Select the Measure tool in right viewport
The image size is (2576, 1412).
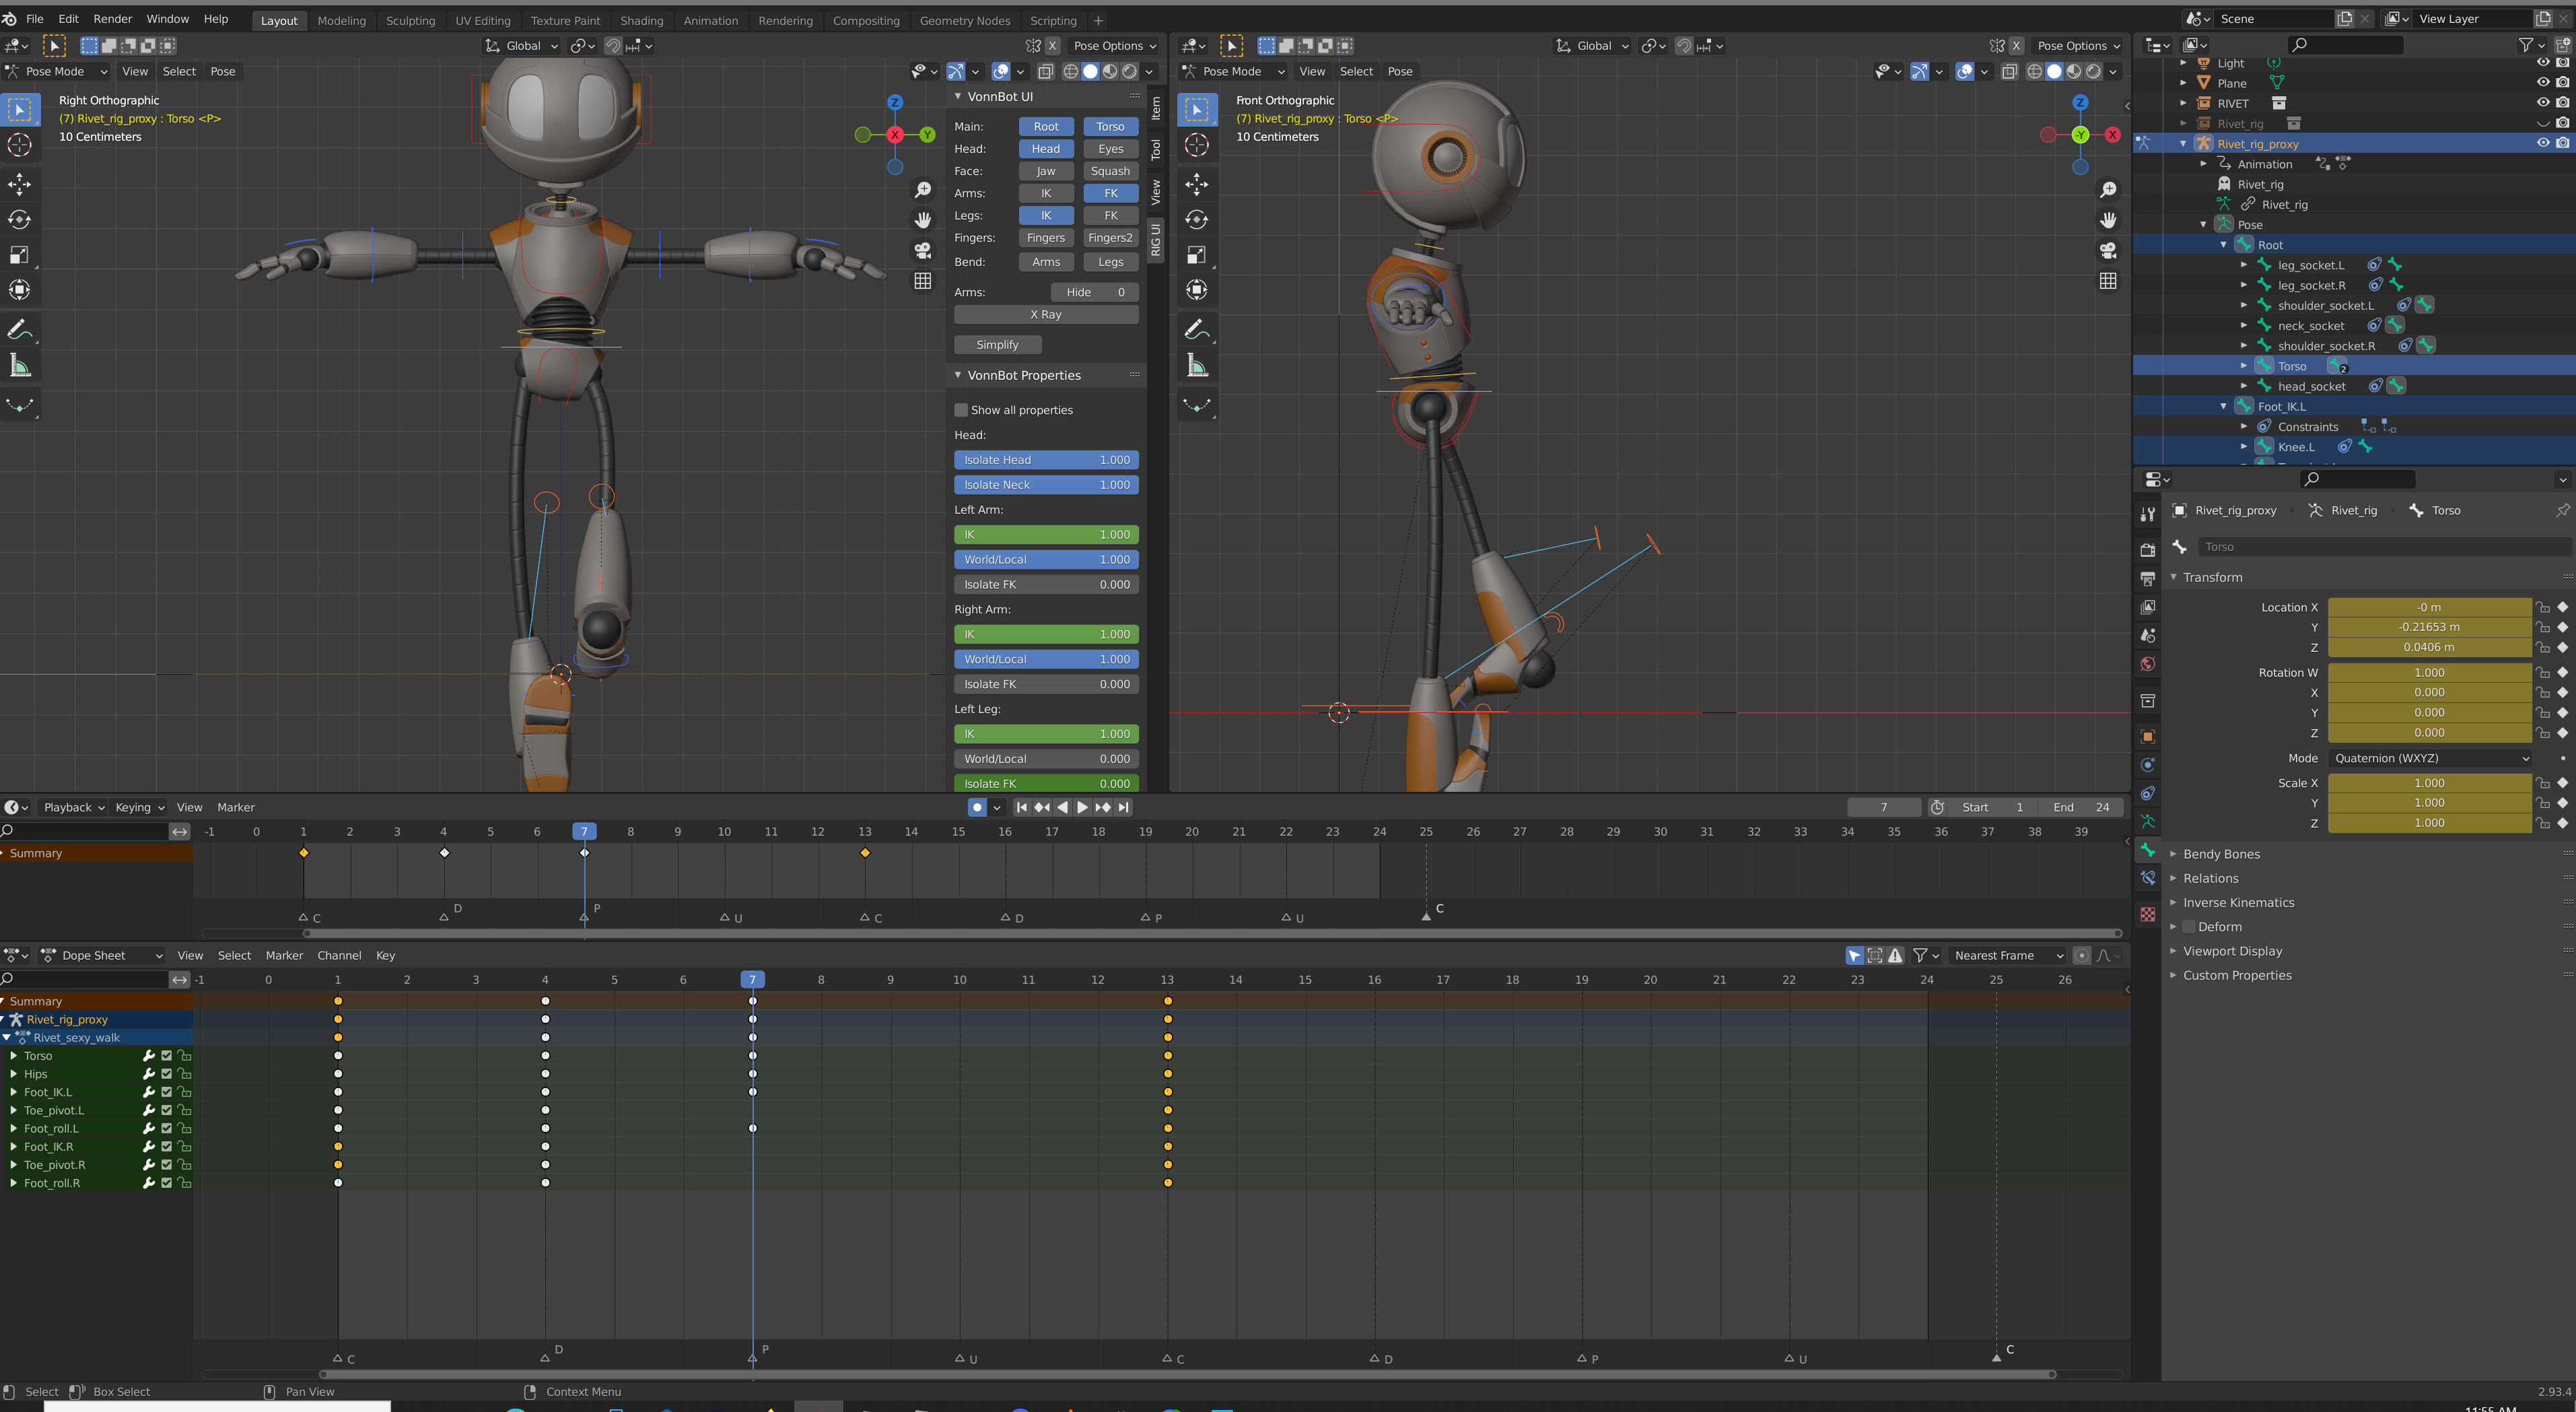click(1197, 366)
